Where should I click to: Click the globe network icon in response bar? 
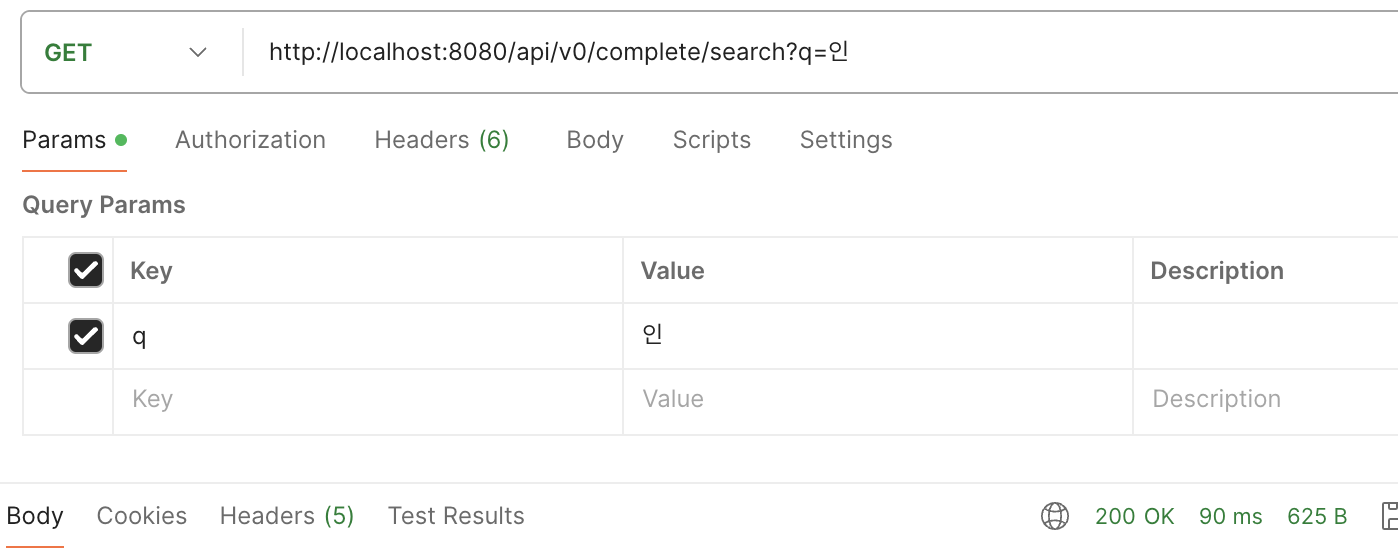pos(1054,516)
